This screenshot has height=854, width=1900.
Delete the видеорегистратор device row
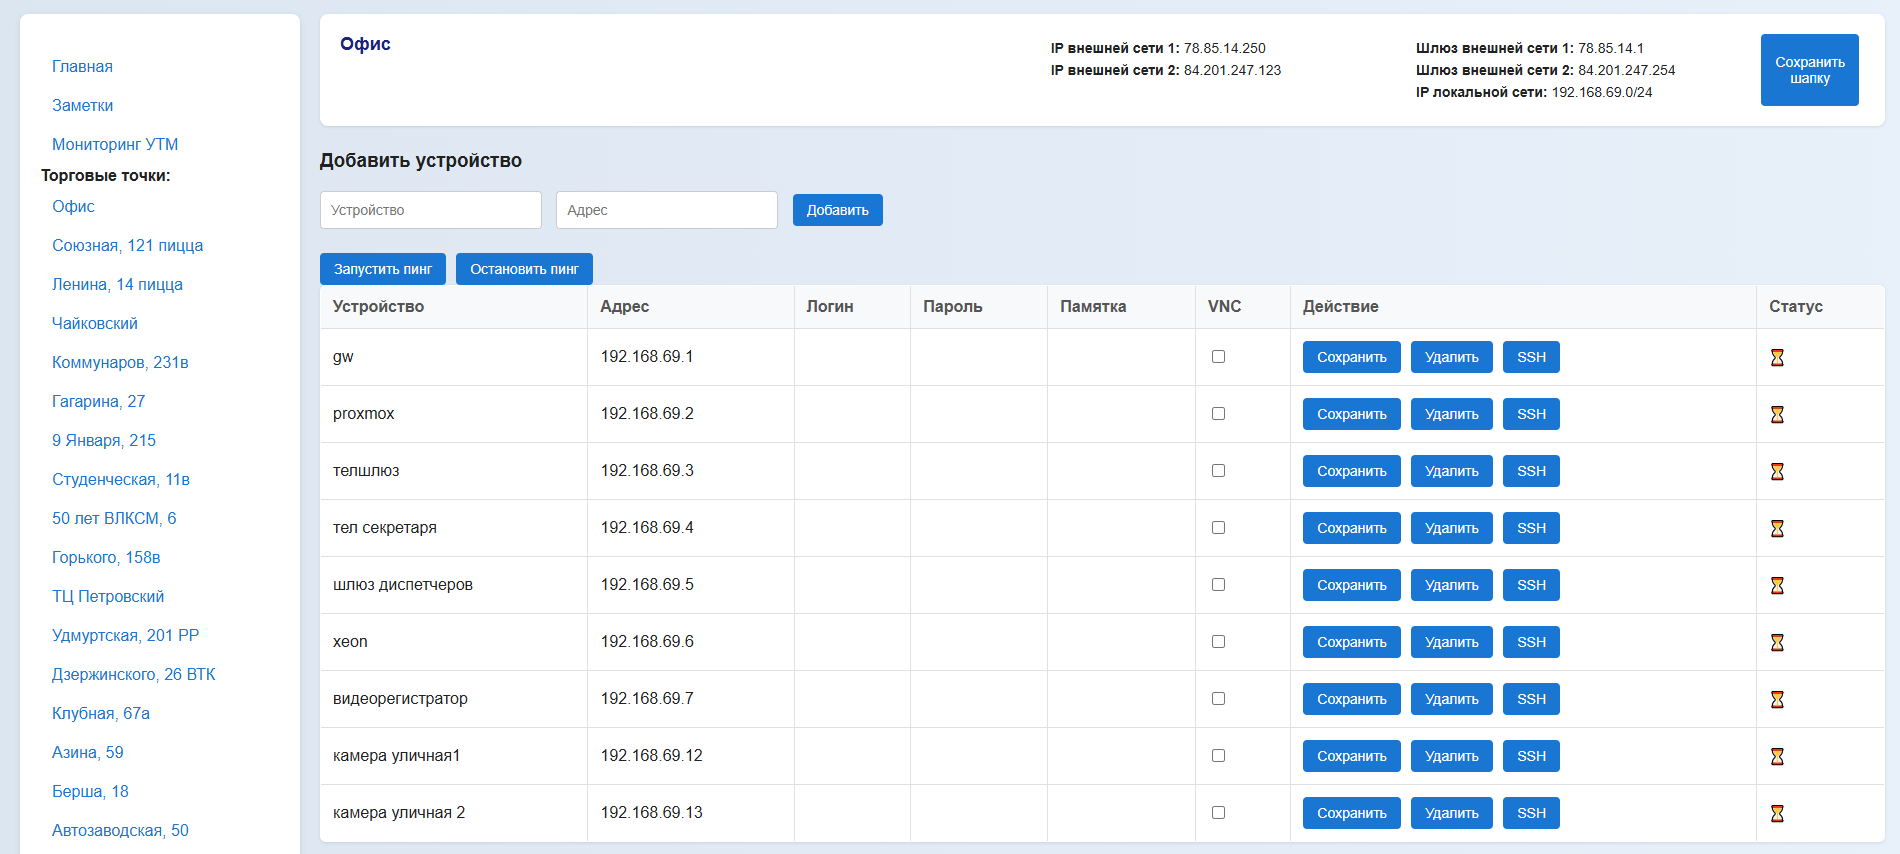1451,699
